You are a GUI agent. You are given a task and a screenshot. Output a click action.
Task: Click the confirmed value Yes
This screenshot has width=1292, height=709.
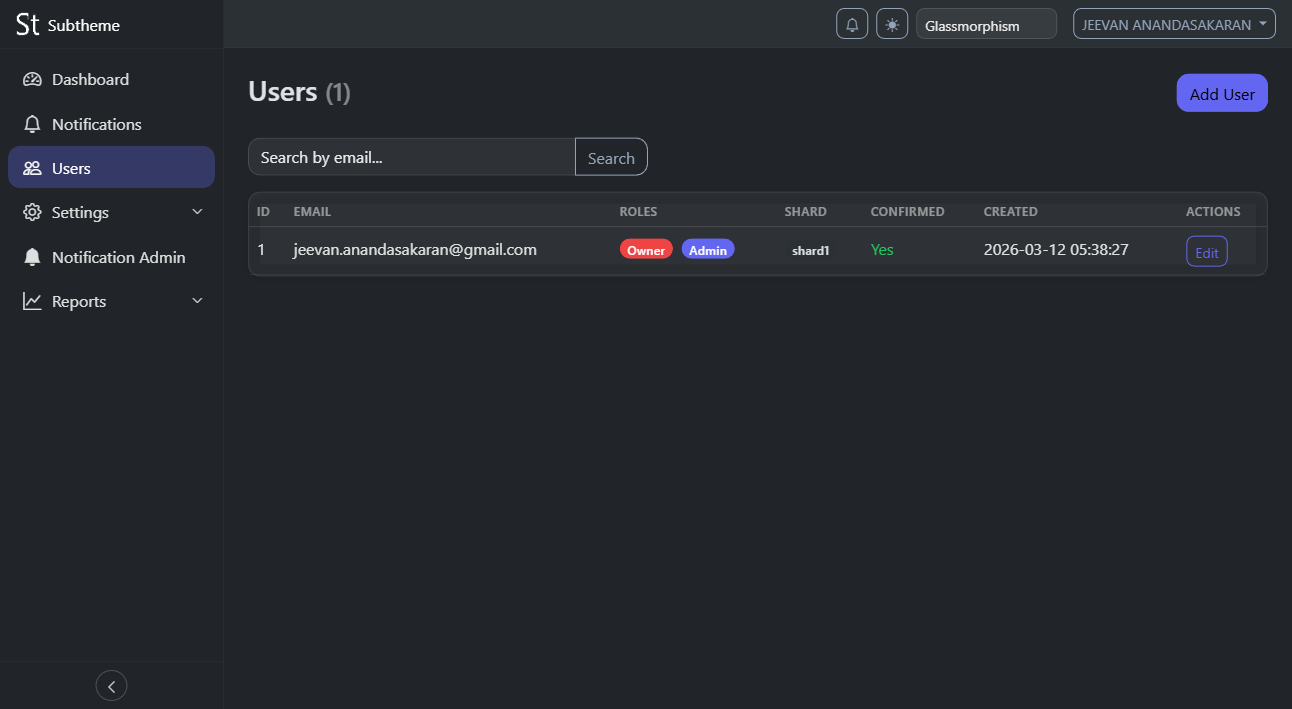[882, 249]
